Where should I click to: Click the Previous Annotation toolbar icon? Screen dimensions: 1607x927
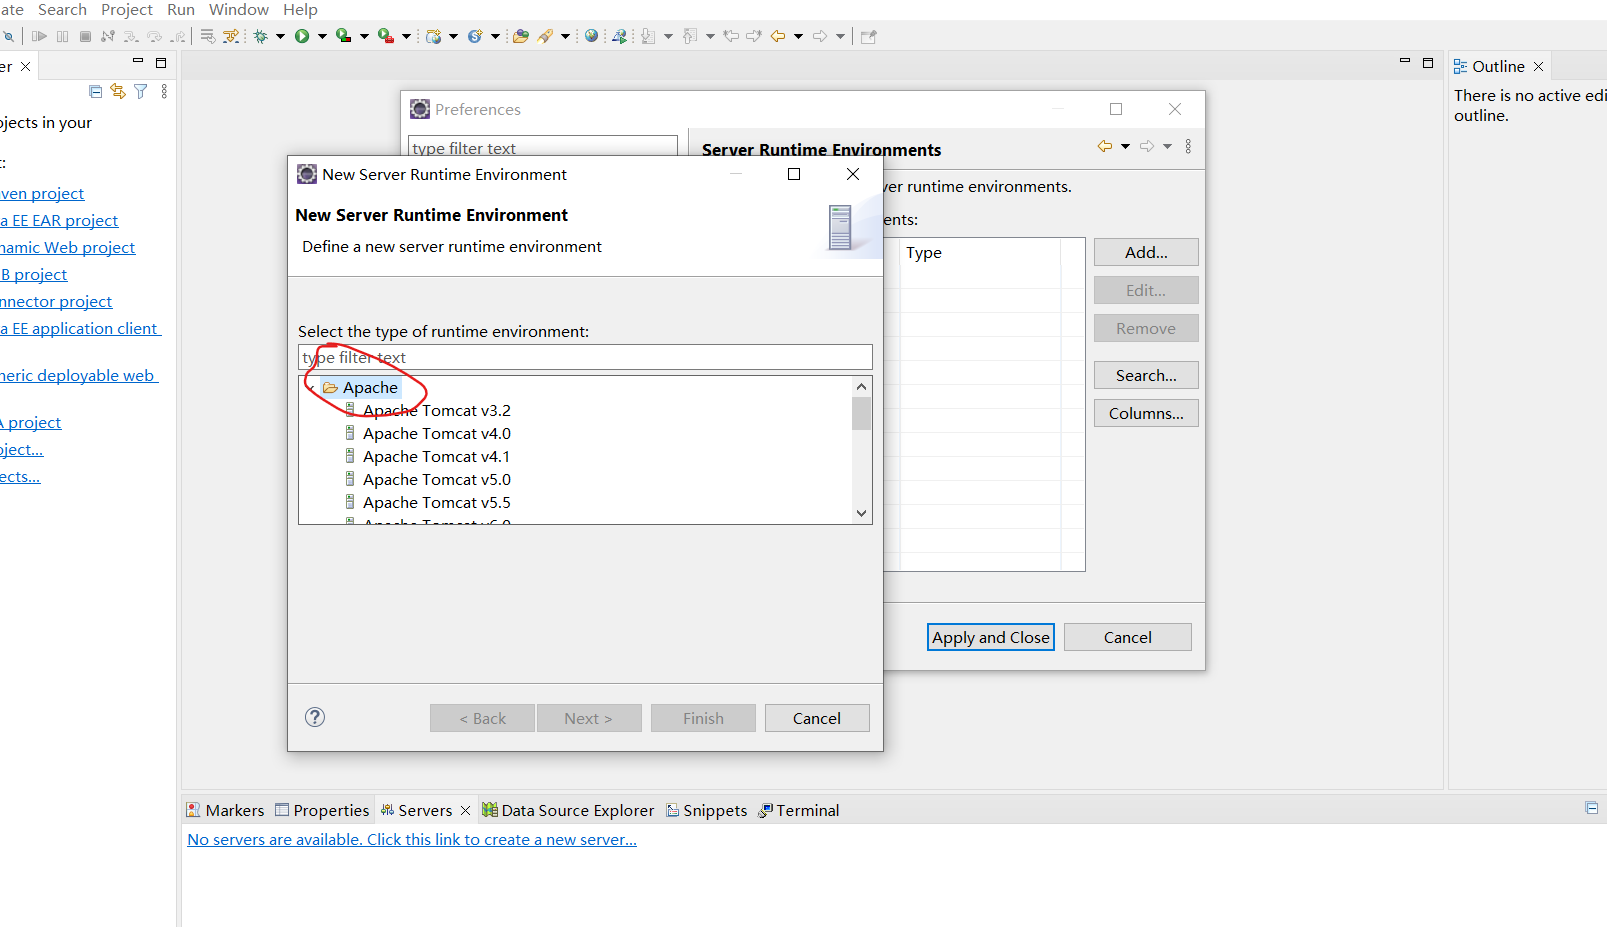(690, 36)
